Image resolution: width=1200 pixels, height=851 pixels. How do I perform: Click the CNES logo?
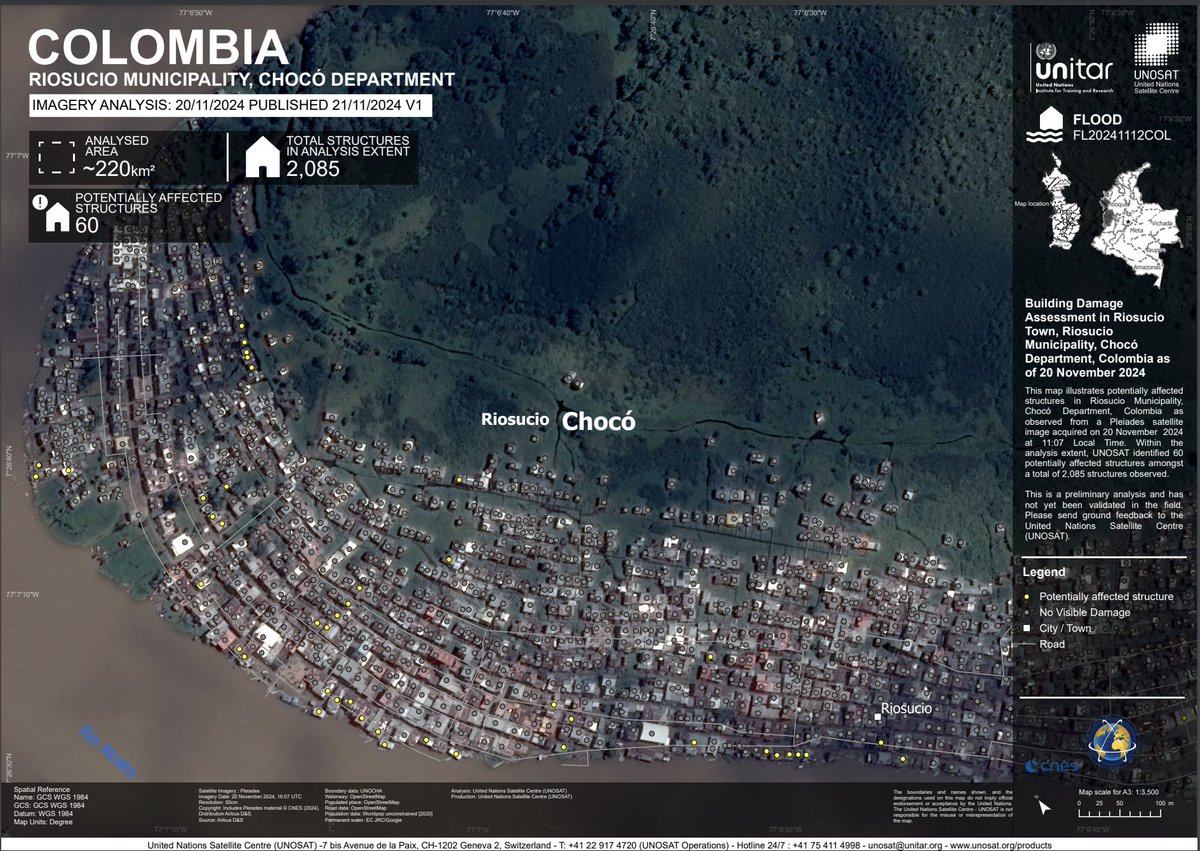(x=1051, y=765)
